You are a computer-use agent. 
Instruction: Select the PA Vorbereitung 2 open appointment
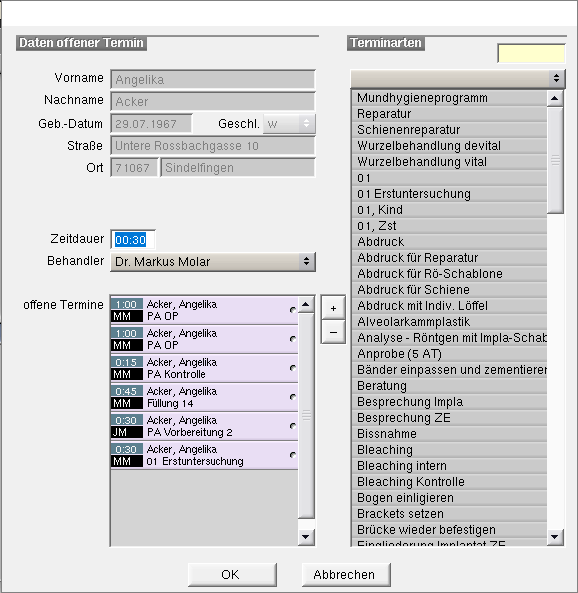pos(204,426)
